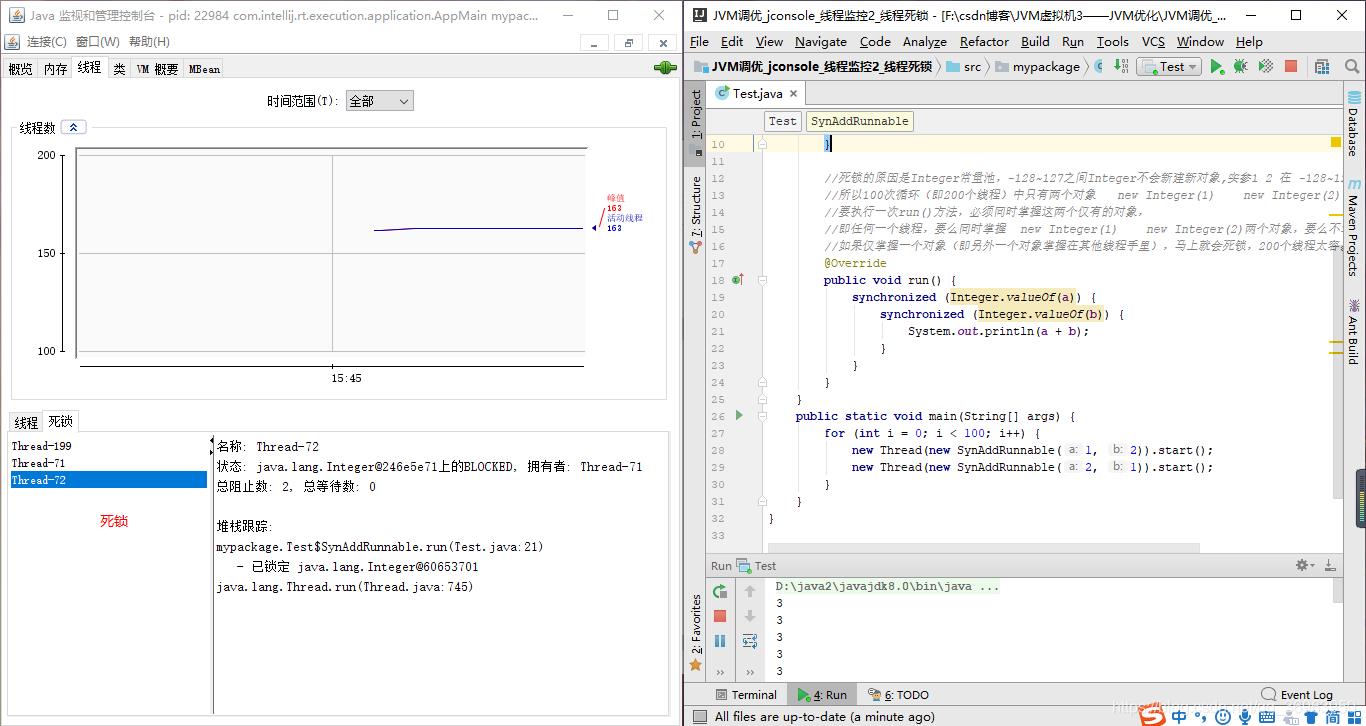Start debugging with the bug icon
This screenshot has height=726, width=1366.
point(1240,67)
